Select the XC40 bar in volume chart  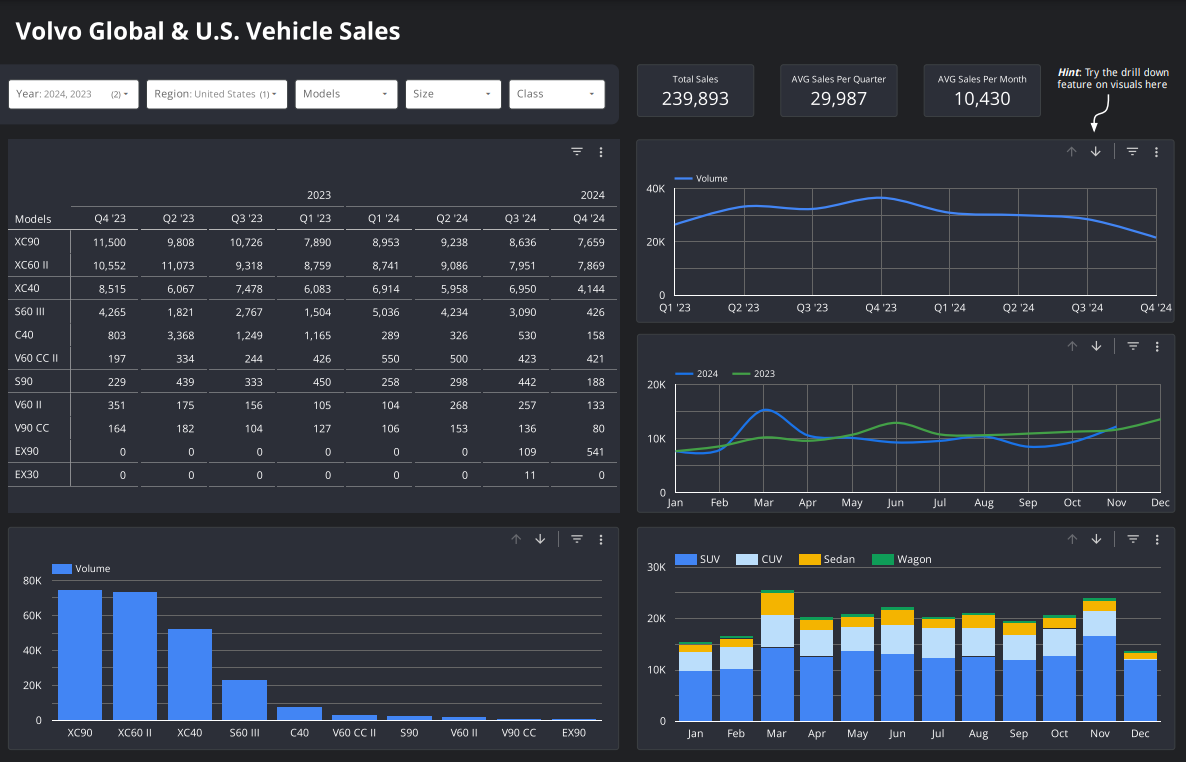click(x=190, y=675)
